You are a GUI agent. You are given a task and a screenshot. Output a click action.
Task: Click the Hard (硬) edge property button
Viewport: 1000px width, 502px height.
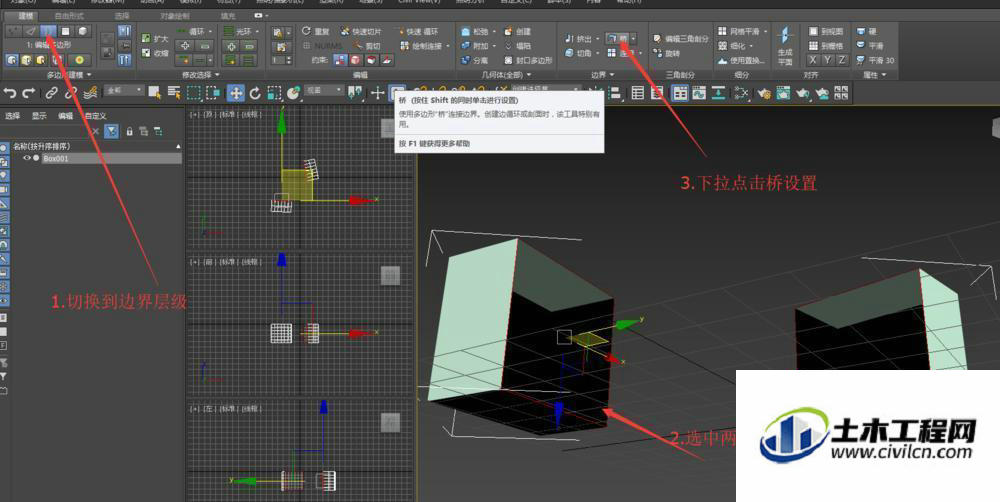coord(866,31)
